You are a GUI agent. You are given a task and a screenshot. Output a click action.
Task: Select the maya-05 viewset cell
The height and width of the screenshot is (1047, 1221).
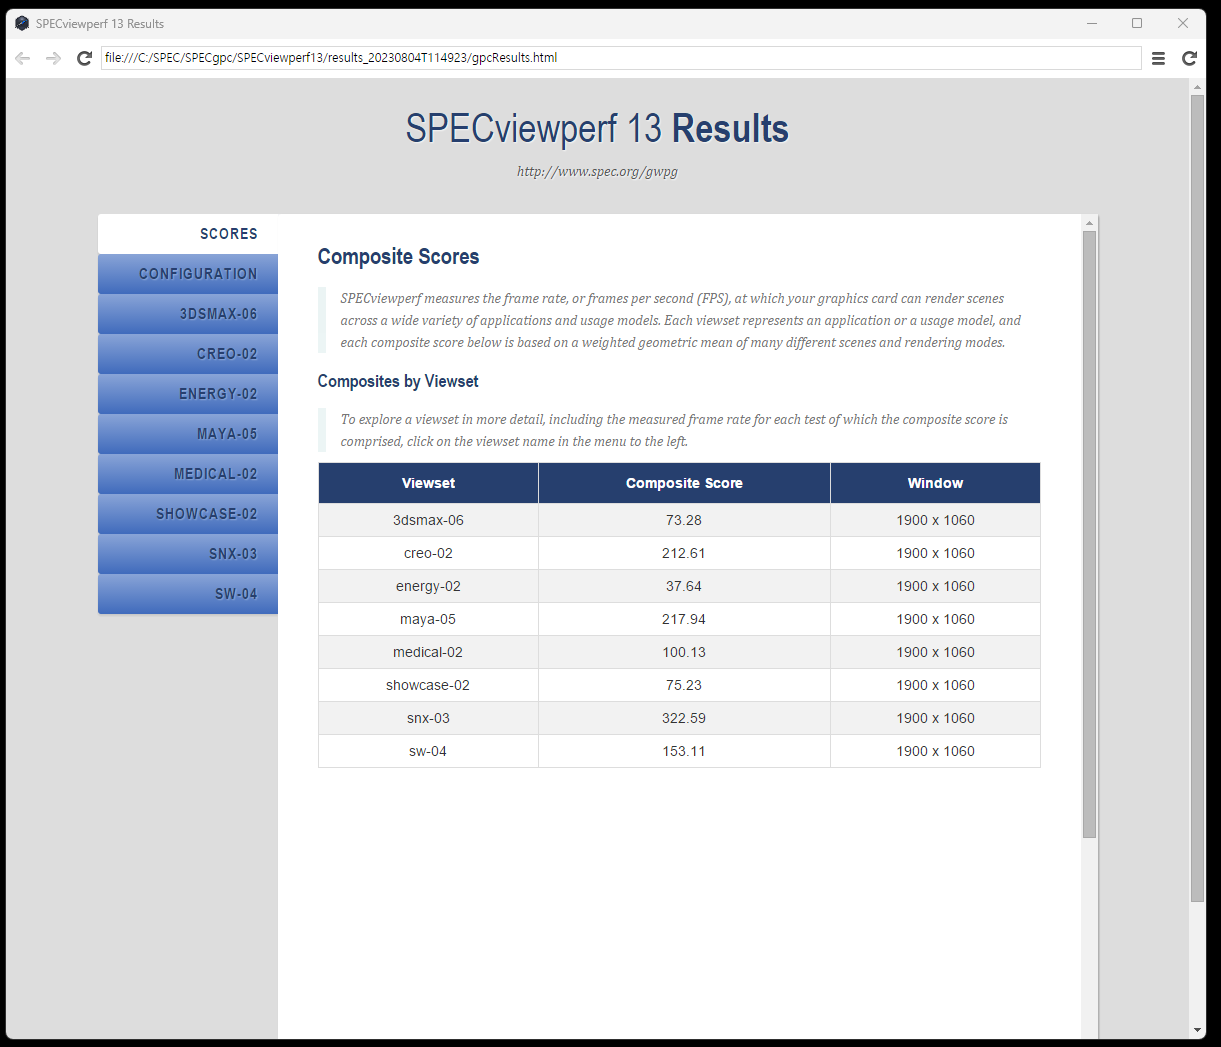[428, 619]
